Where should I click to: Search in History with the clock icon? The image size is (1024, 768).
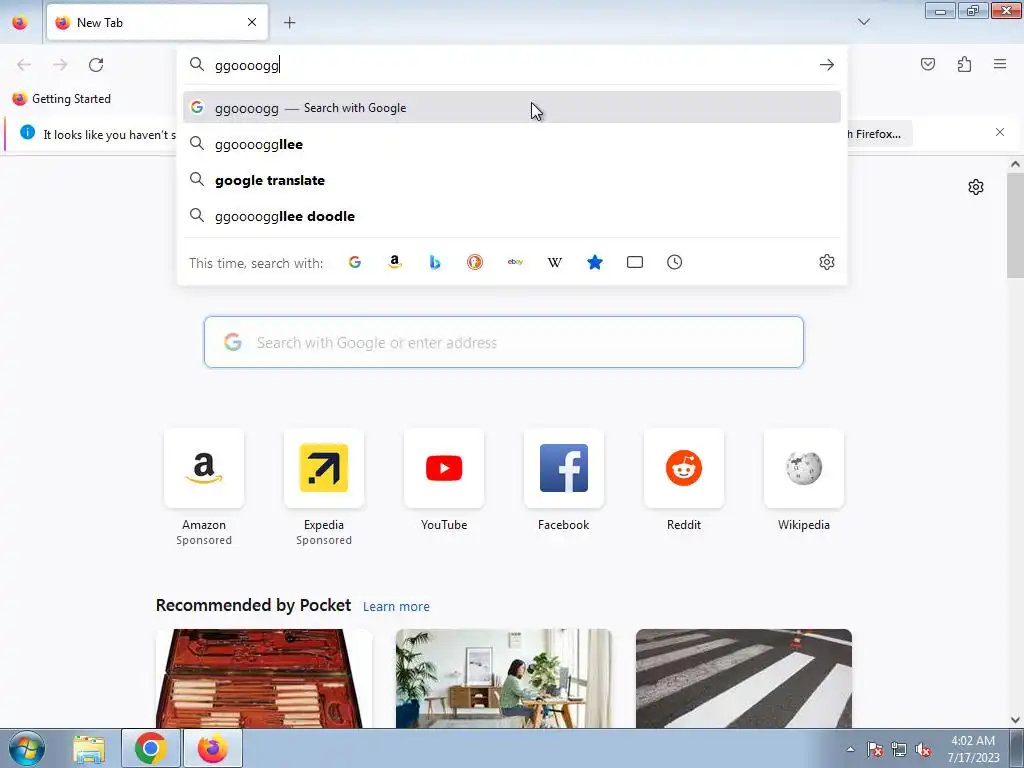675,263
